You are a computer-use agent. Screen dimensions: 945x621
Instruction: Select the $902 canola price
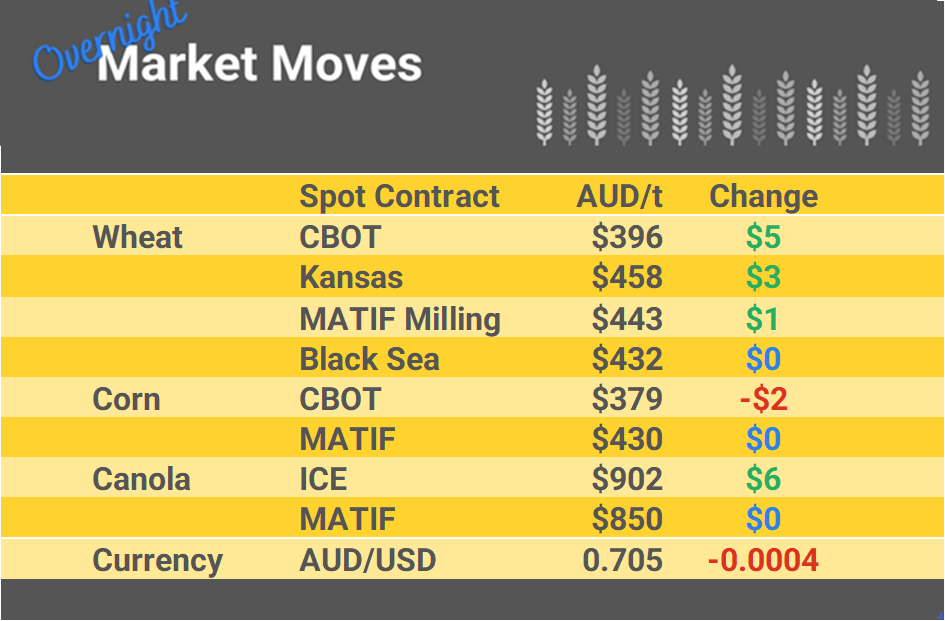[627, 479]
